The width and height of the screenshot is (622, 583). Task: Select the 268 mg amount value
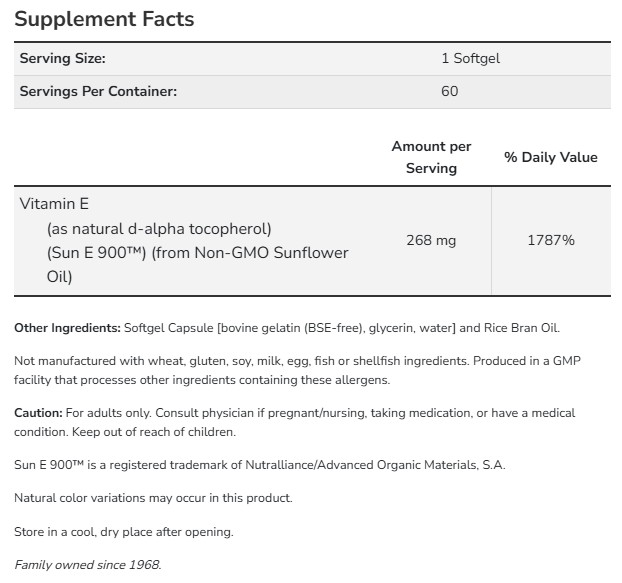coord(431,240)
